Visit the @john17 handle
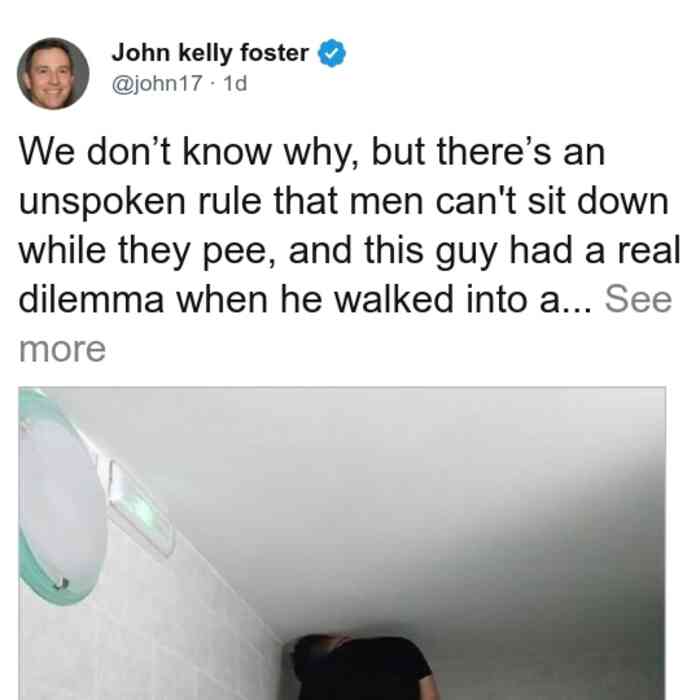This screenshot has height=700, width=700. 157,83
